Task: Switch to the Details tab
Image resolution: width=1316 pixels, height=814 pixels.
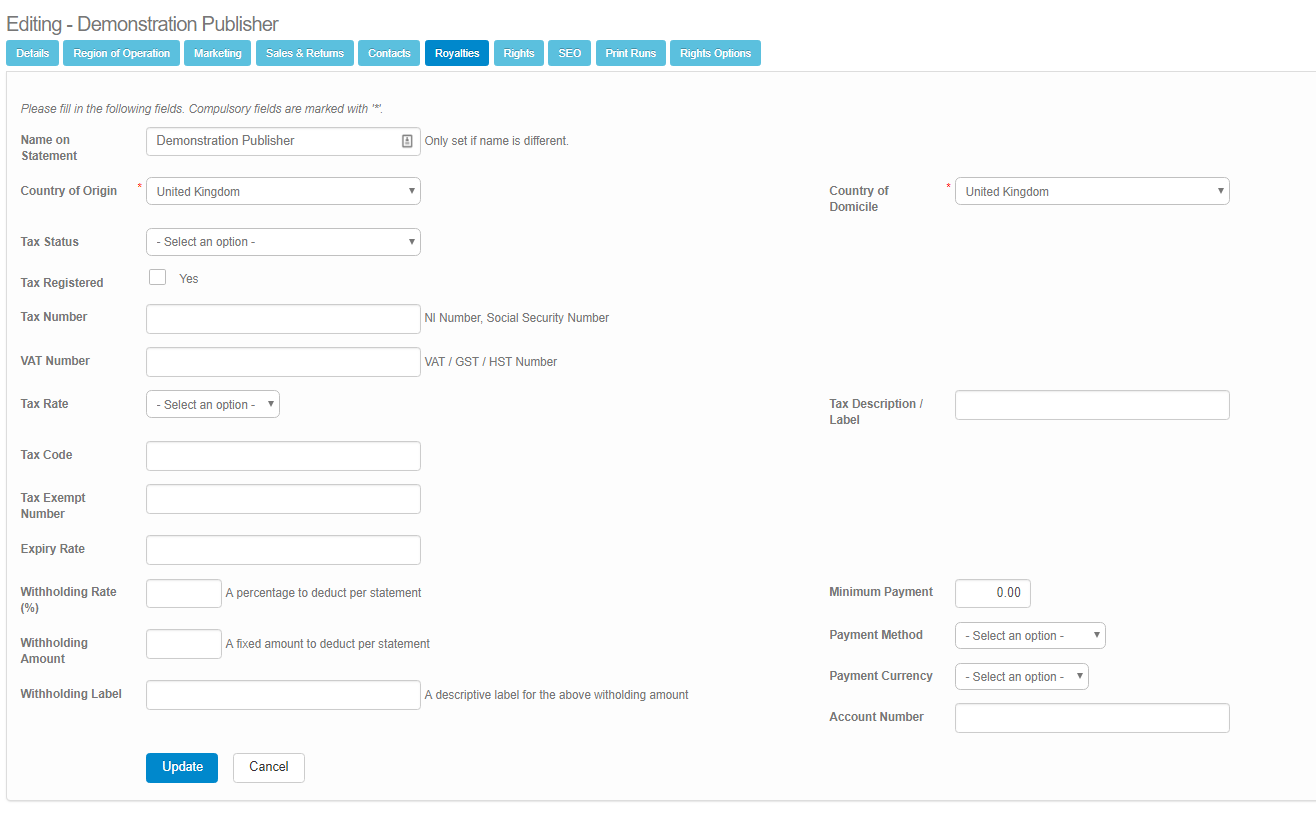Action: [x=32, y=53]
